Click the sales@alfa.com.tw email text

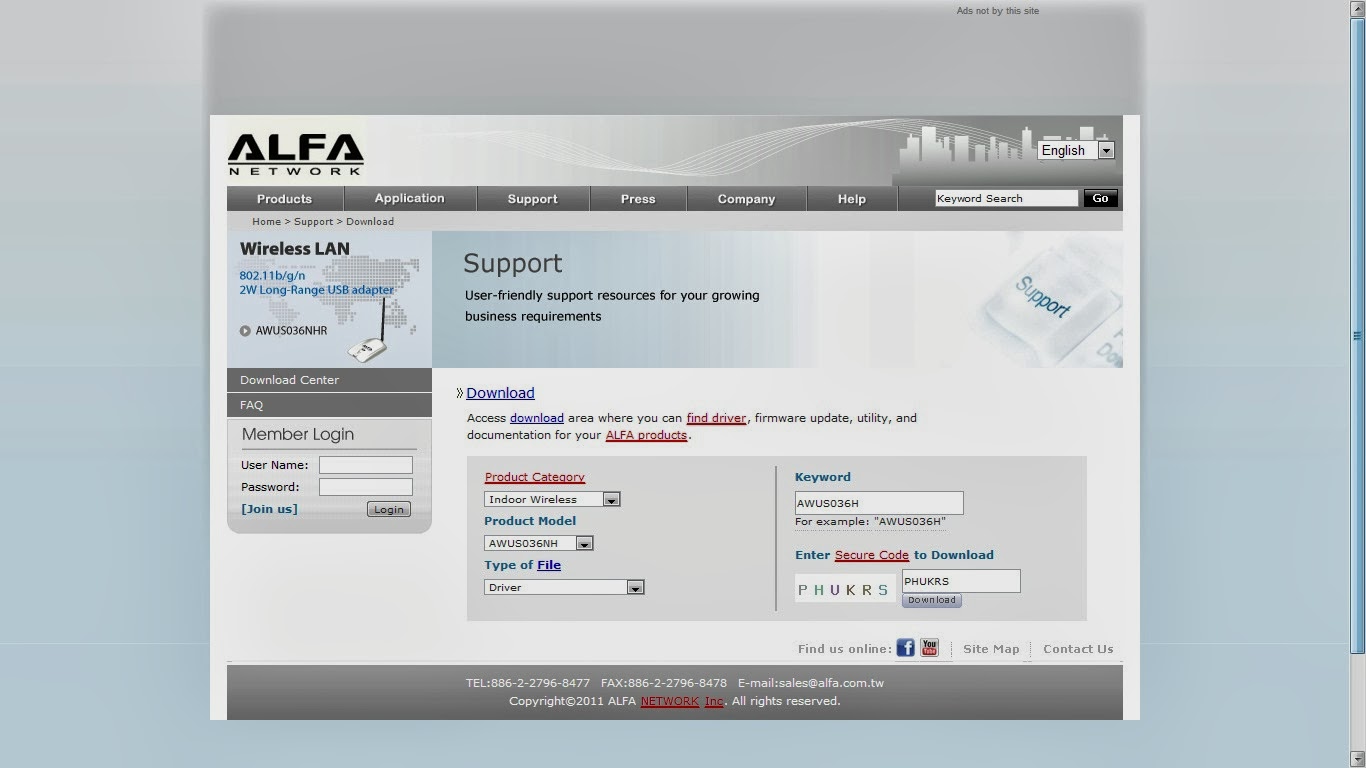click(831, 683)
